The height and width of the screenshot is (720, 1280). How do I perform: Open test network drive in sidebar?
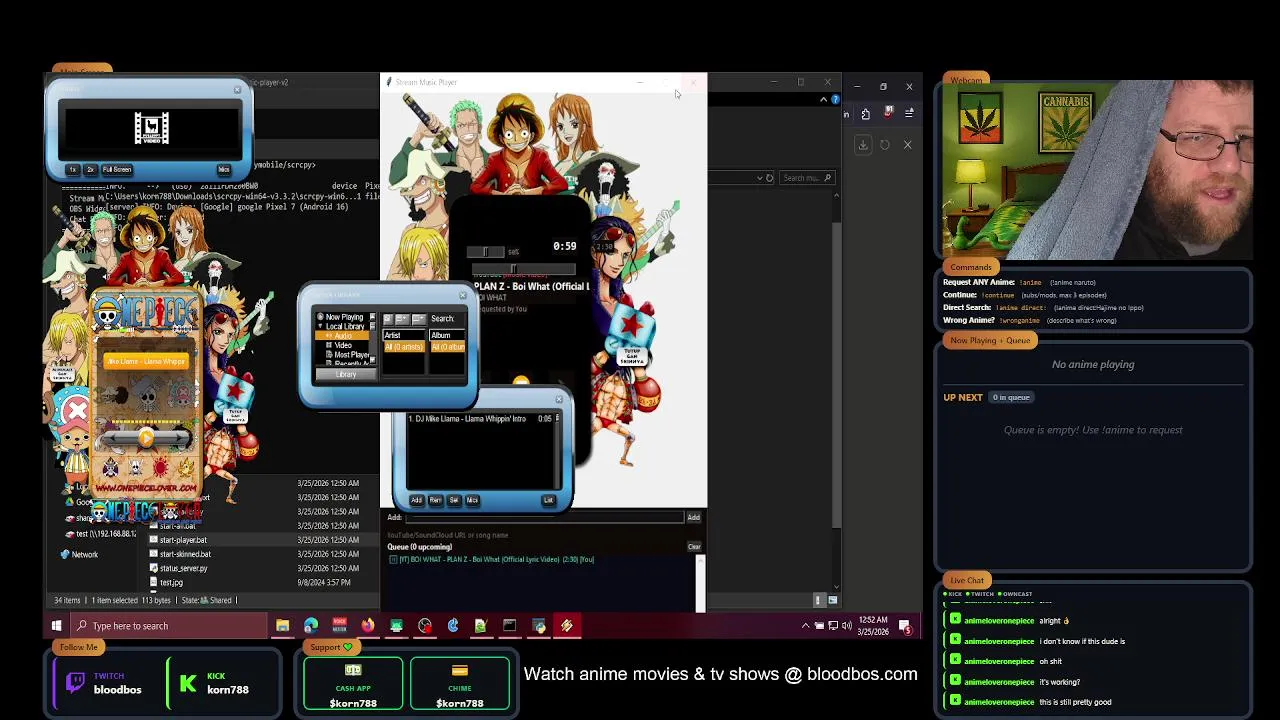click(100, 534)
